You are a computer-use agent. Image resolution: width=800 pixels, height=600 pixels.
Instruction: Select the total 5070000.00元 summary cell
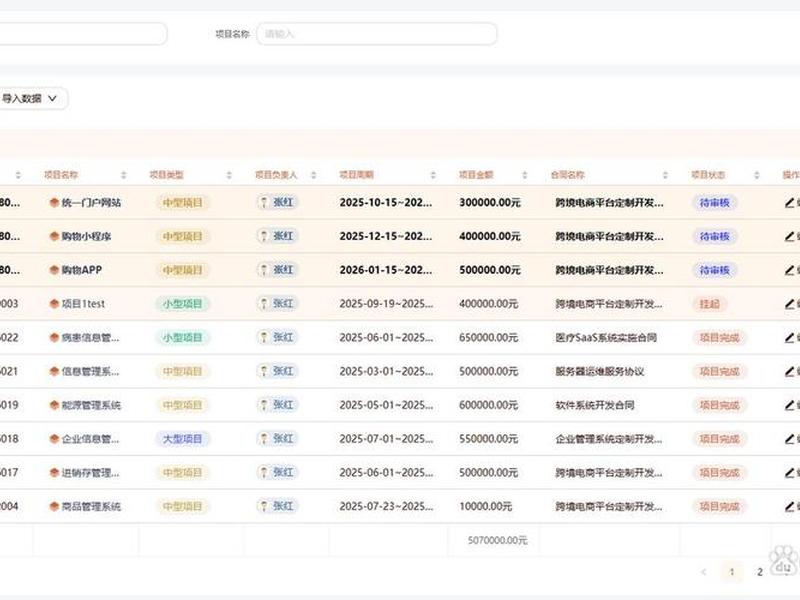click(x=497, y=540)
